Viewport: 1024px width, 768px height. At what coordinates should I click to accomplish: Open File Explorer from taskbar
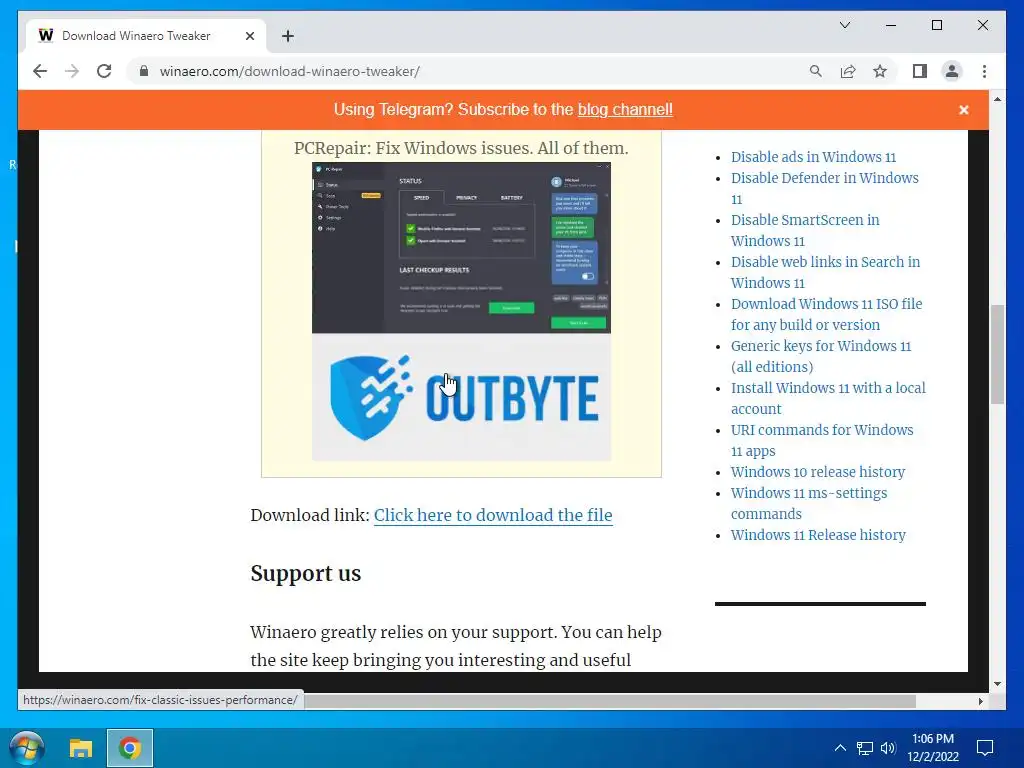[81, 748]
